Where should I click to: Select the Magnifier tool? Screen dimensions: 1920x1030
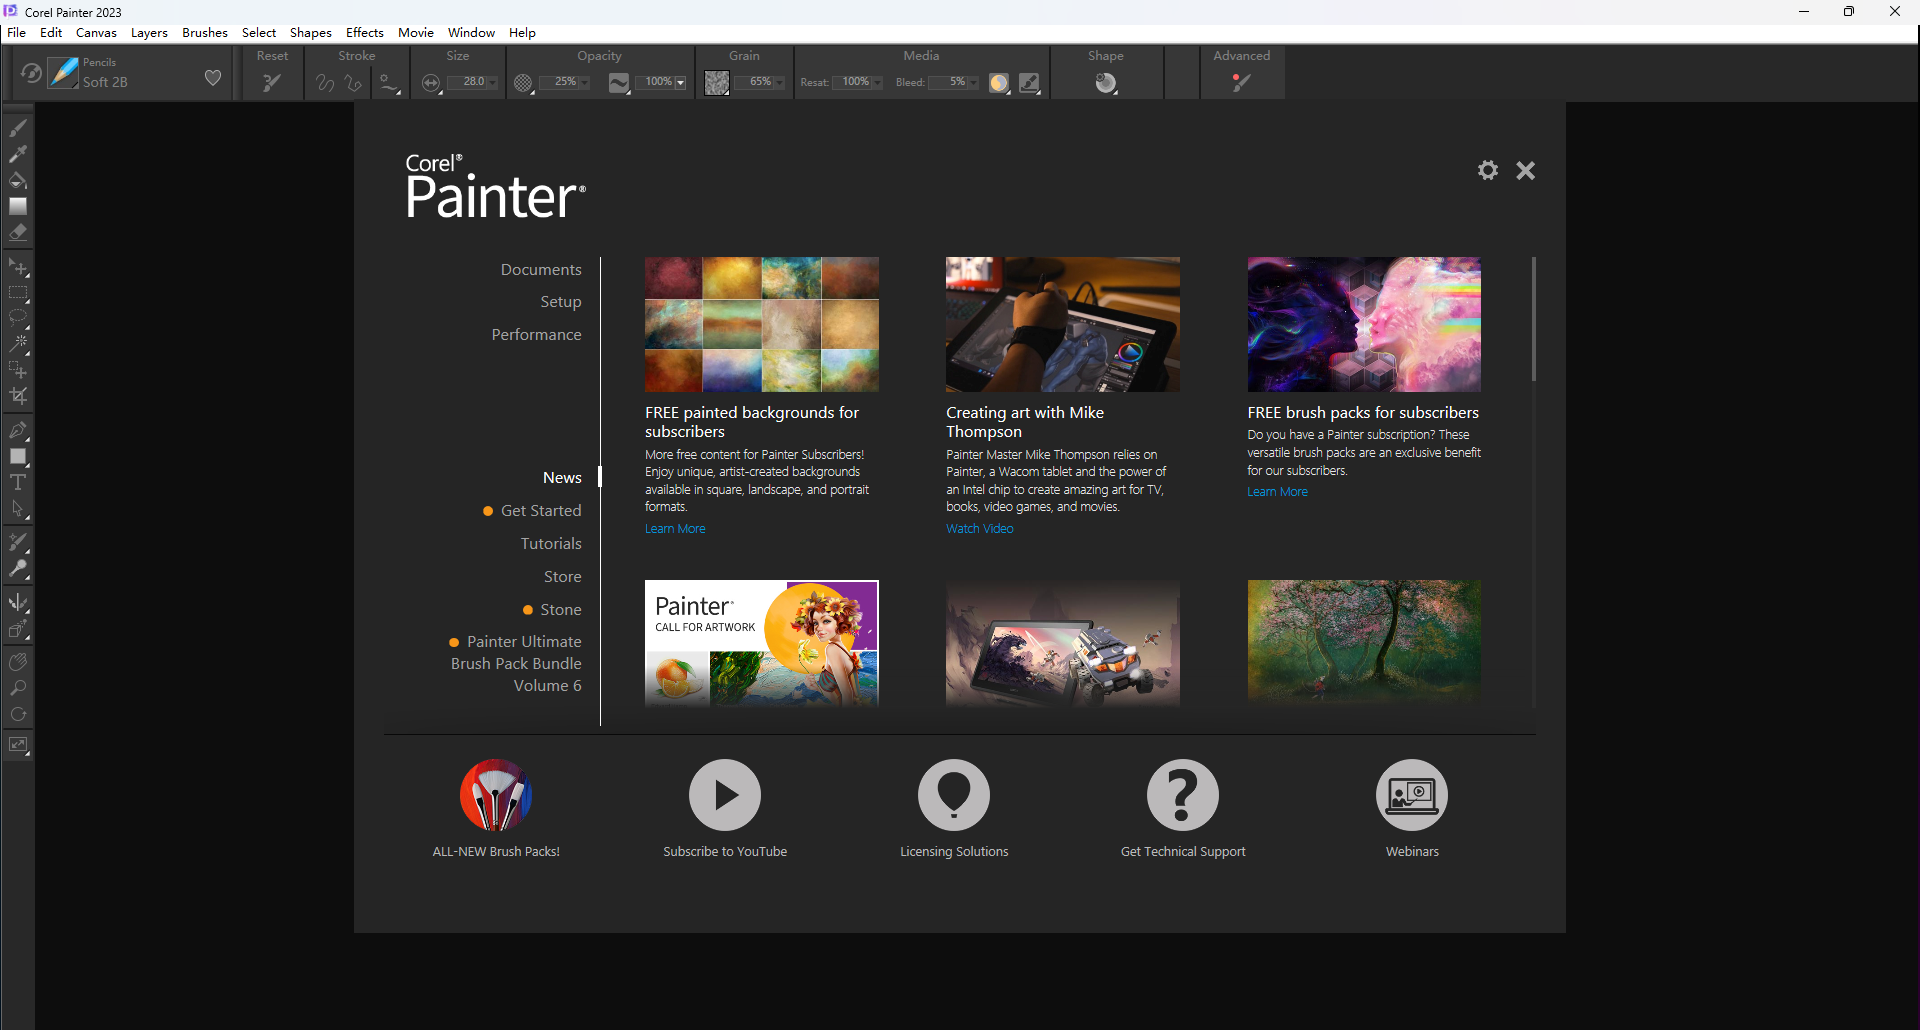click(x=18, y=688)
